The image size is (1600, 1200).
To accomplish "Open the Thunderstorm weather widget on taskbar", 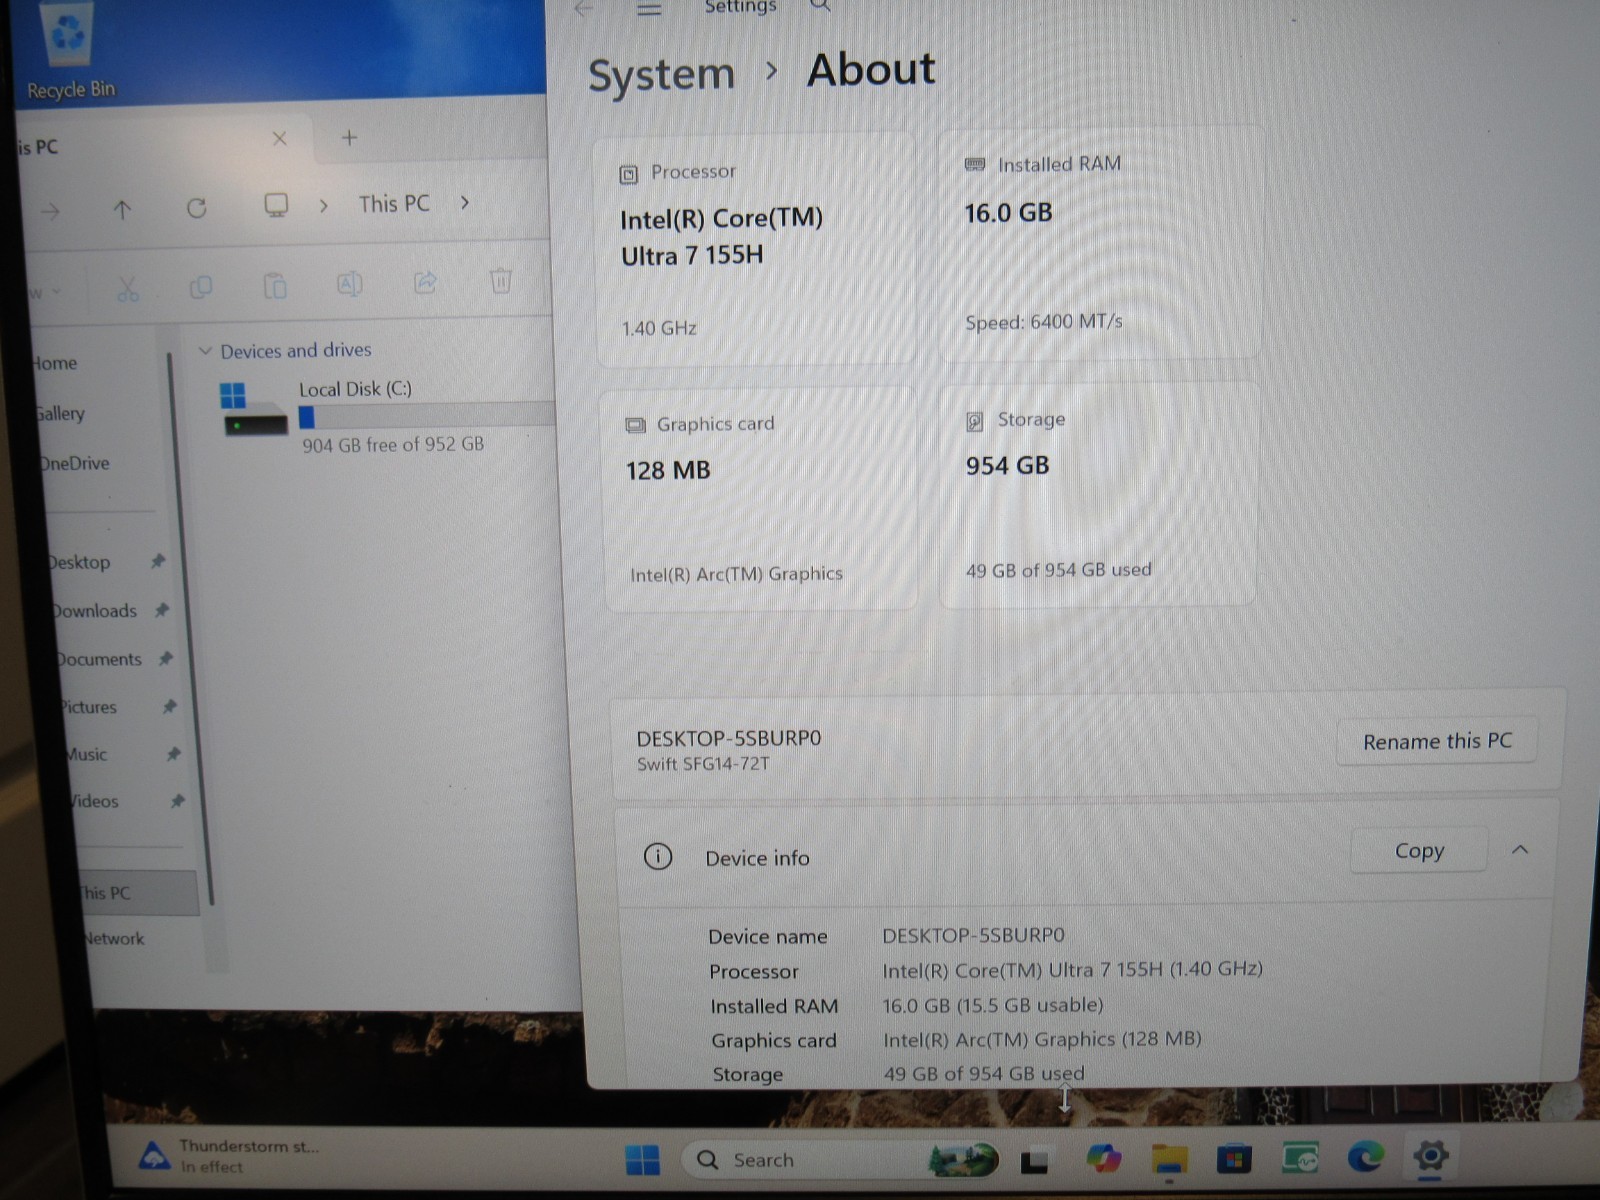I will [x=230, y=1156].
